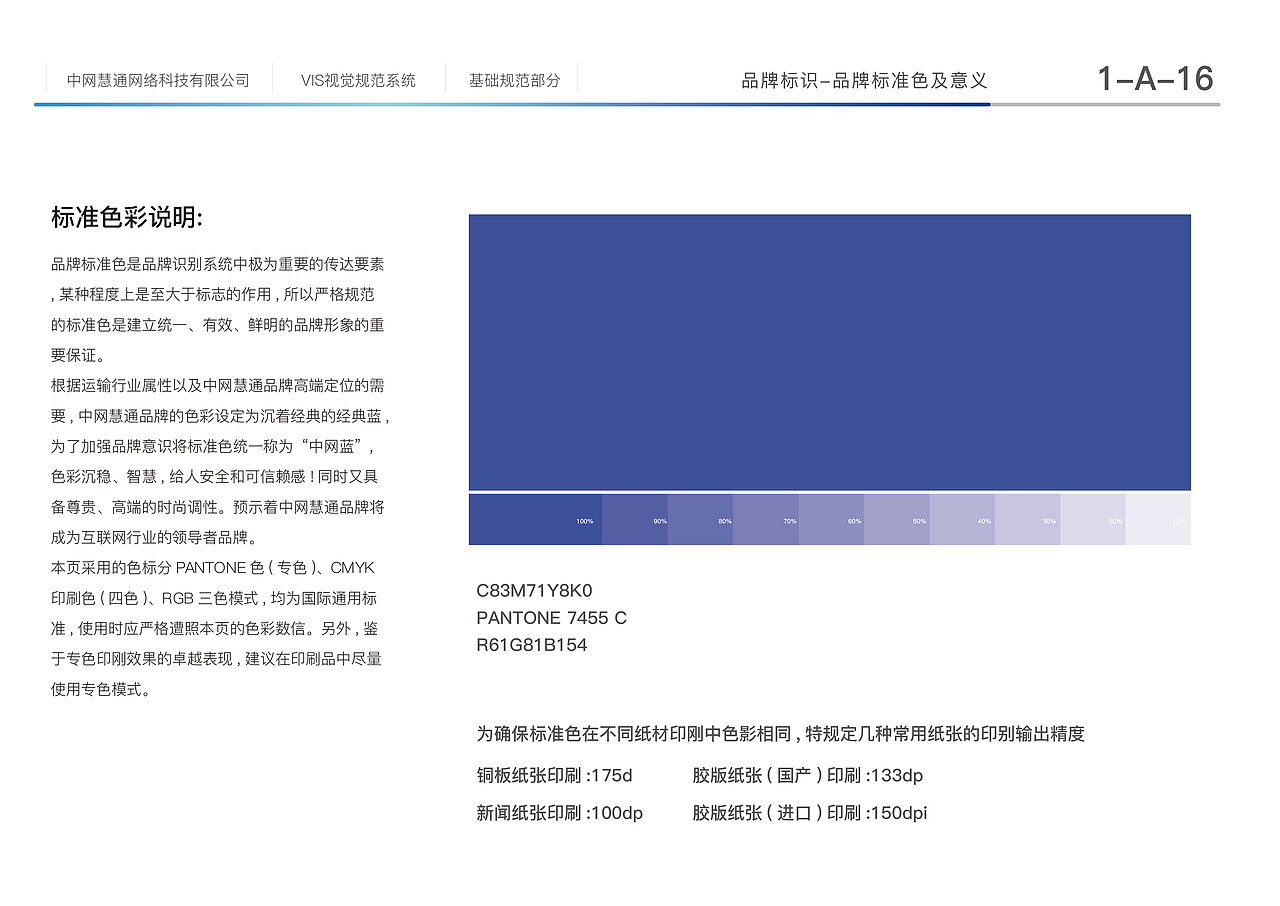The width and height of the screenshot is (1280, 906).
Task: Select the 30% tint swatch
Action: 1028,519
